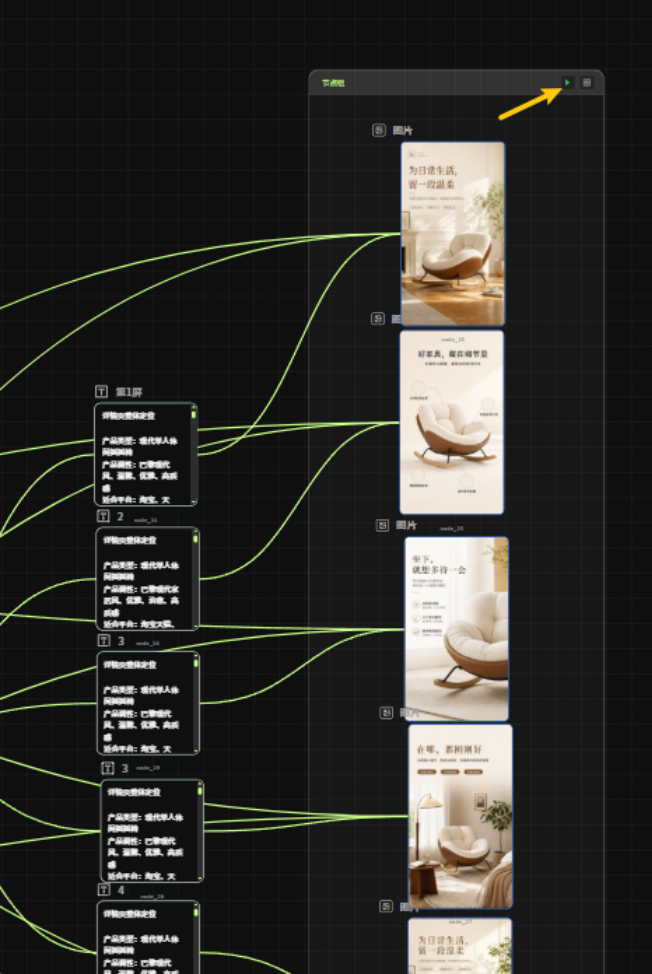Click the 第1屏 node title label

click(129, 392)
